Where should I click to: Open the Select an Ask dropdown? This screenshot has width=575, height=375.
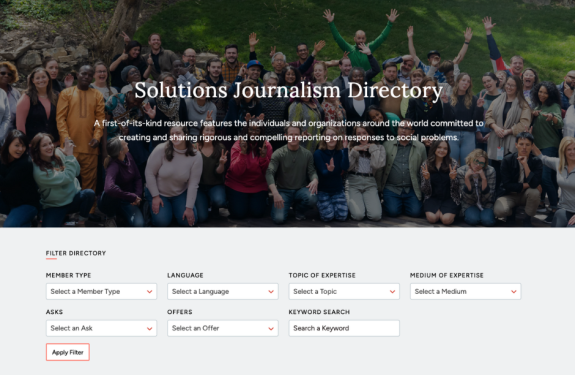(101, 328)
